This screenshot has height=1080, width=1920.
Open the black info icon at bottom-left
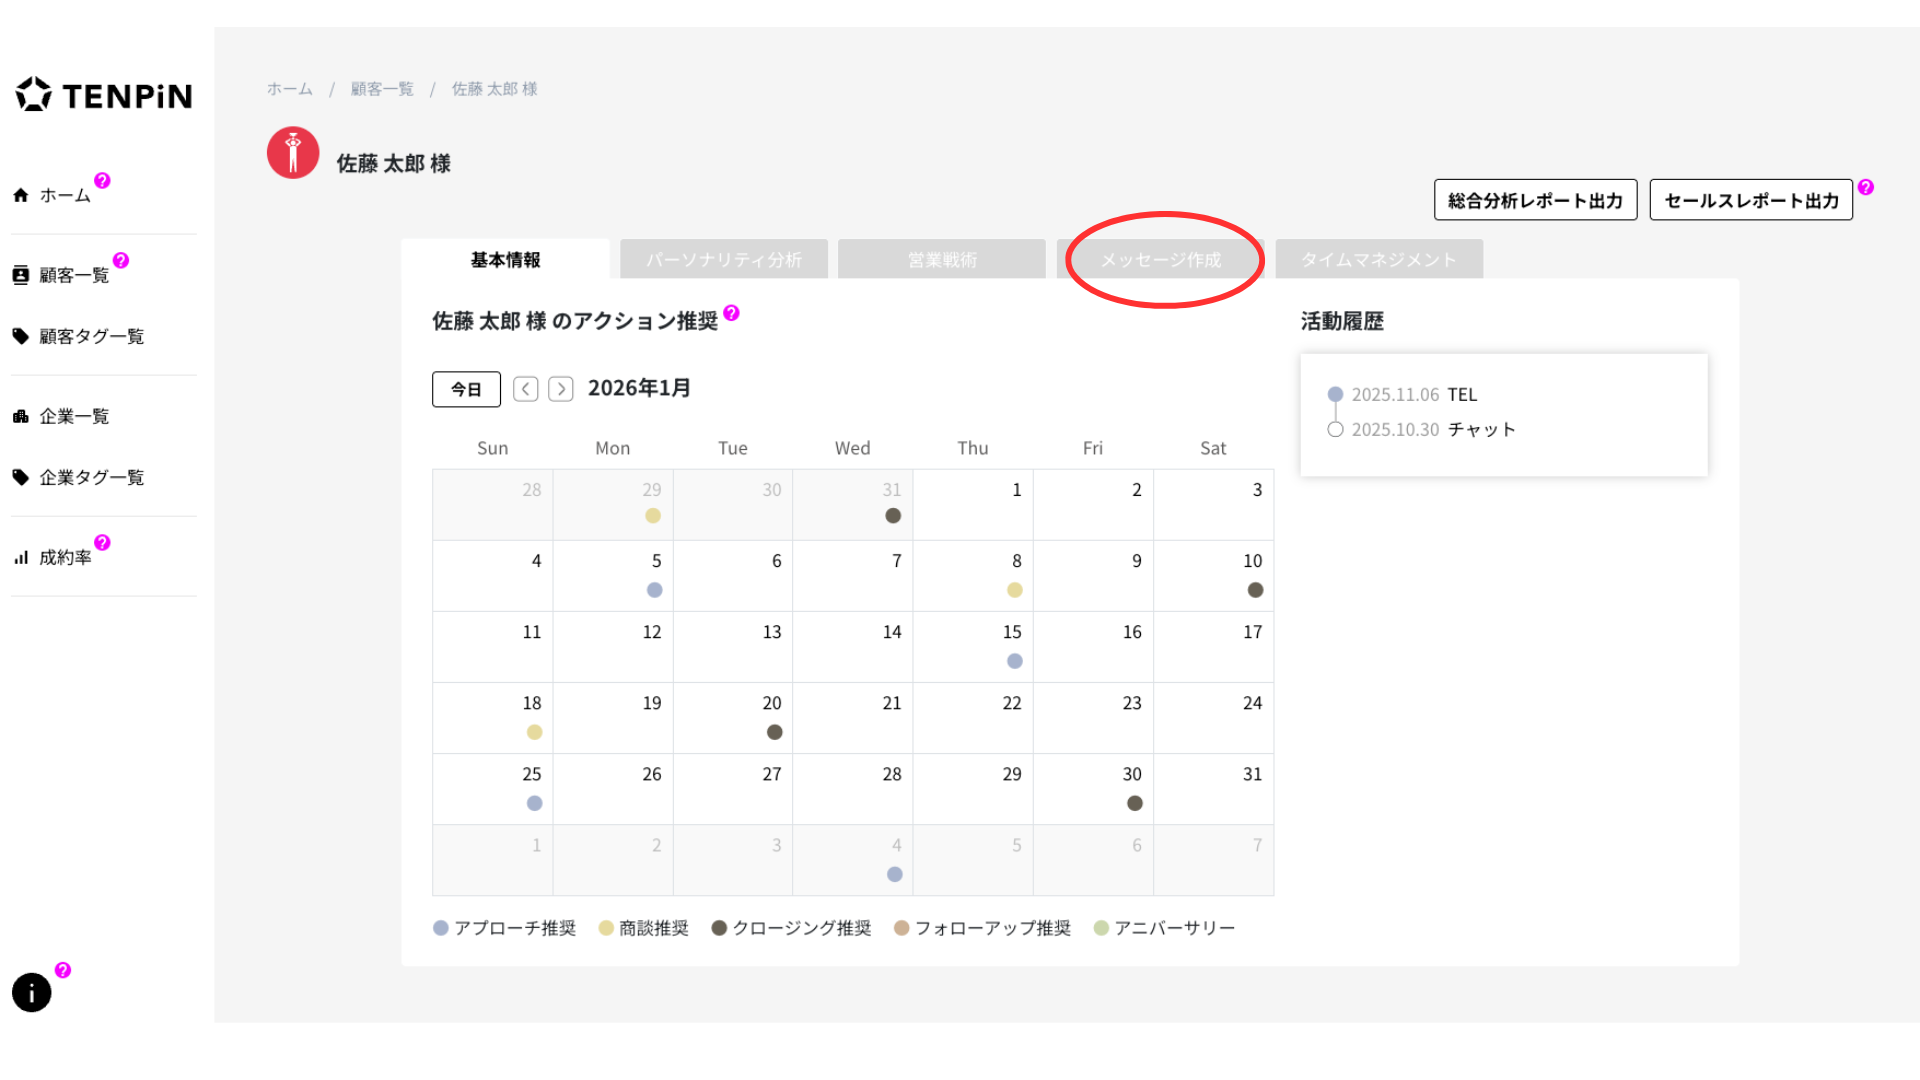point(31,992)
